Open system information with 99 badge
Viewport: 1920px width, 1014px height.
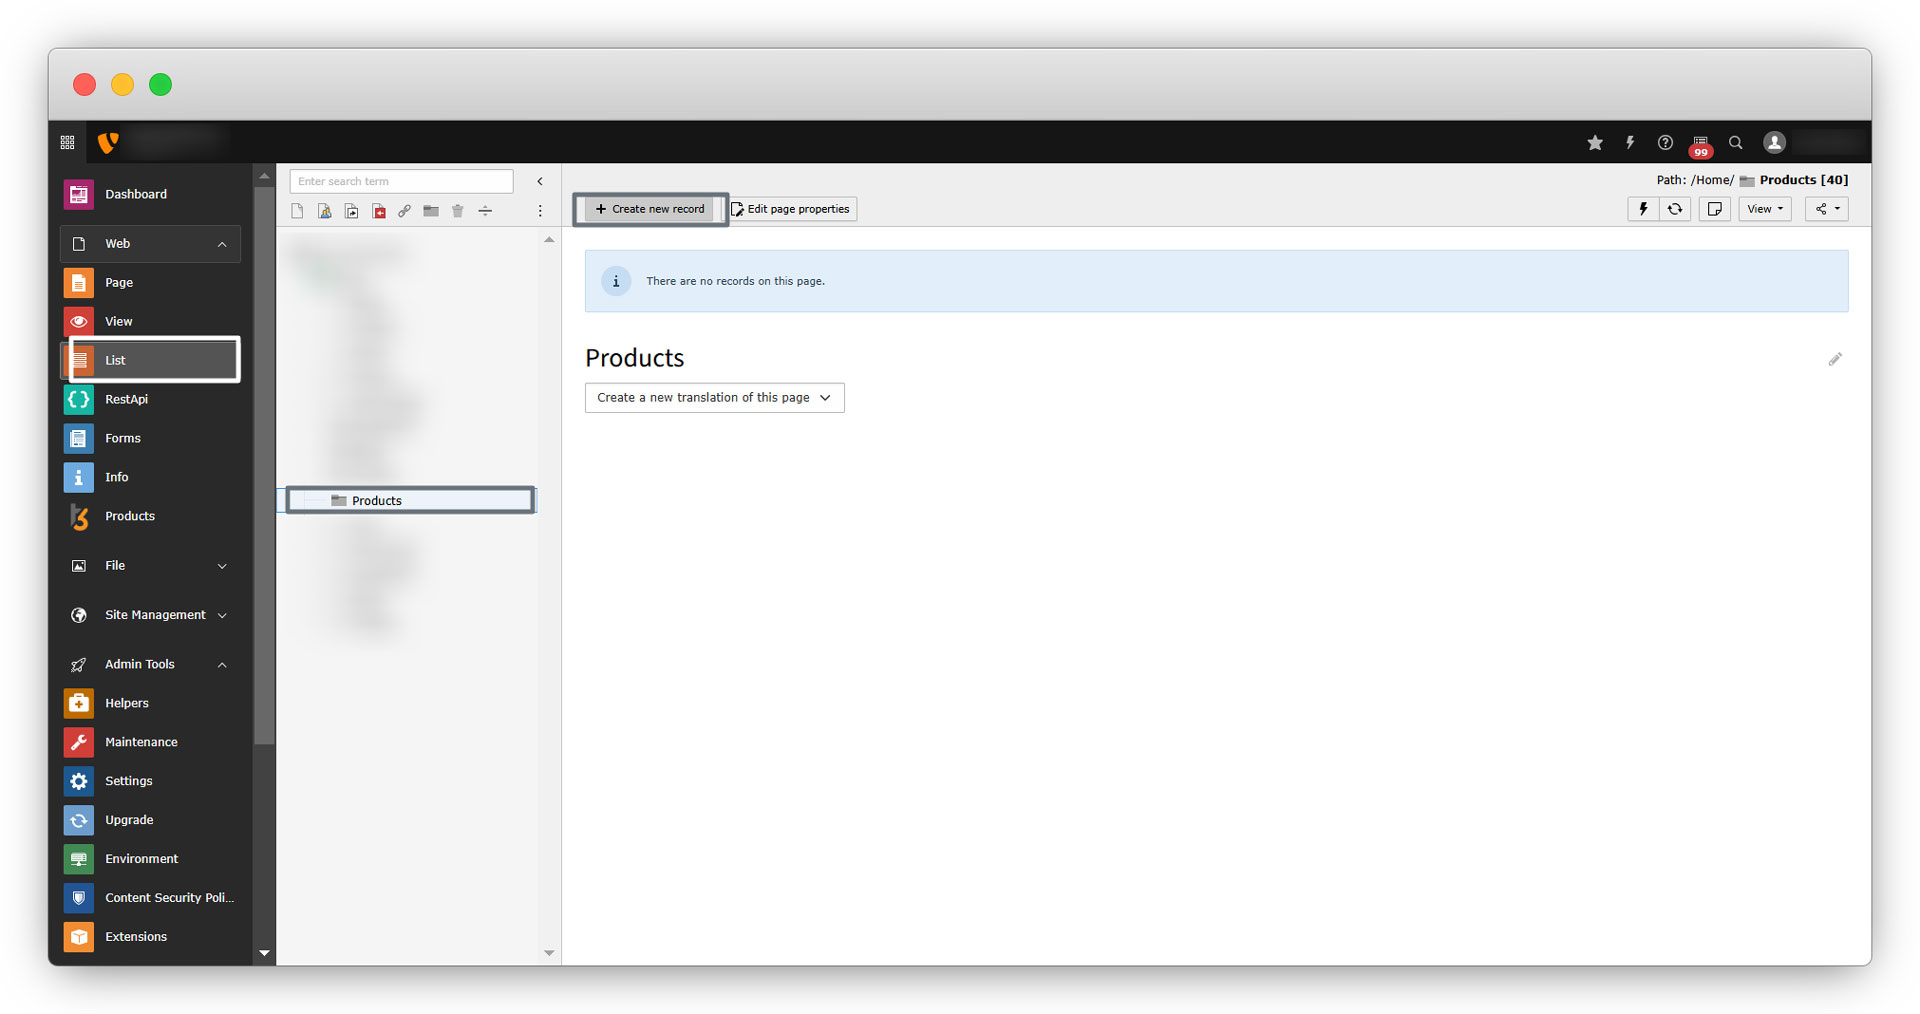[1700, 144]
